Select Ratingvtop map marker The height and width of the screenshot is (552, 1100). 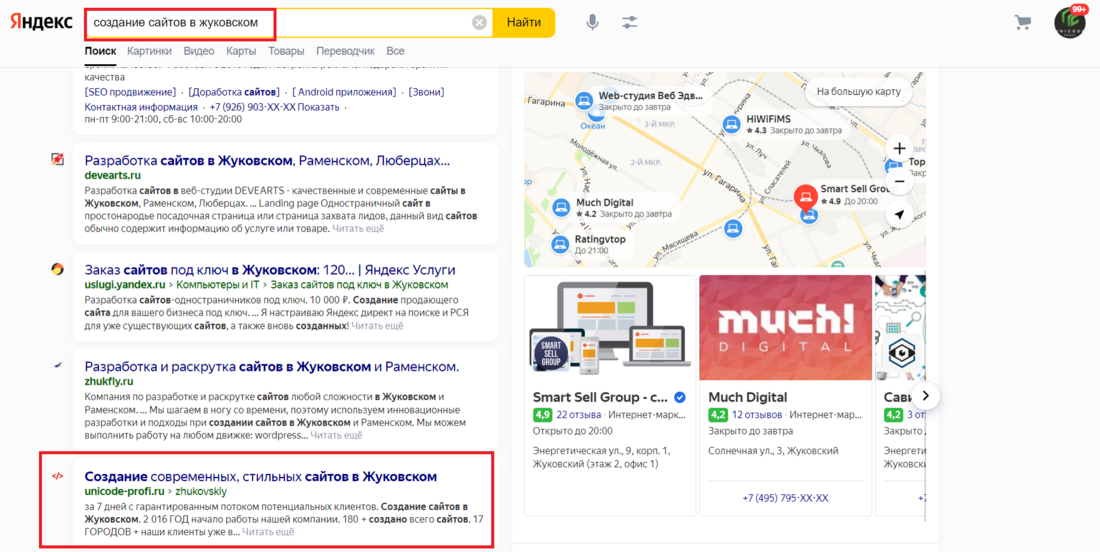click(559, 244)
